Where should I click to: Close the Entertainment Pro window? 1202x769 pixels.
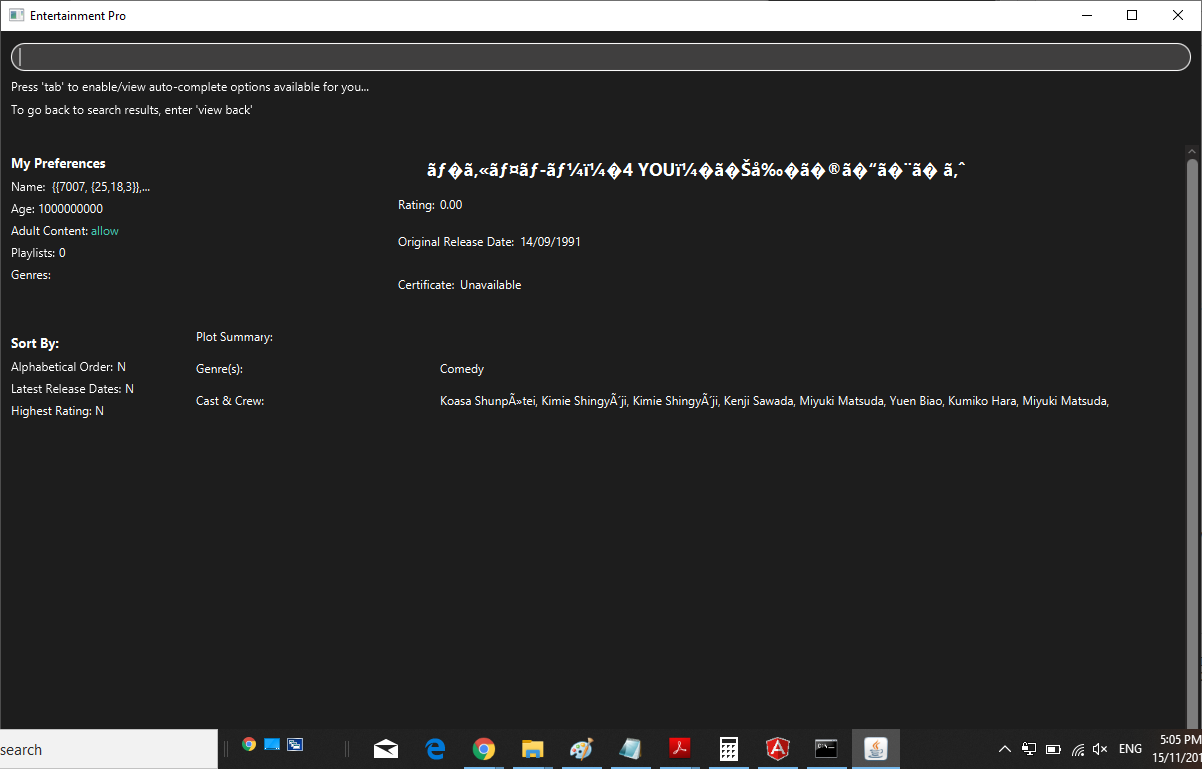tap(1178, 15)
